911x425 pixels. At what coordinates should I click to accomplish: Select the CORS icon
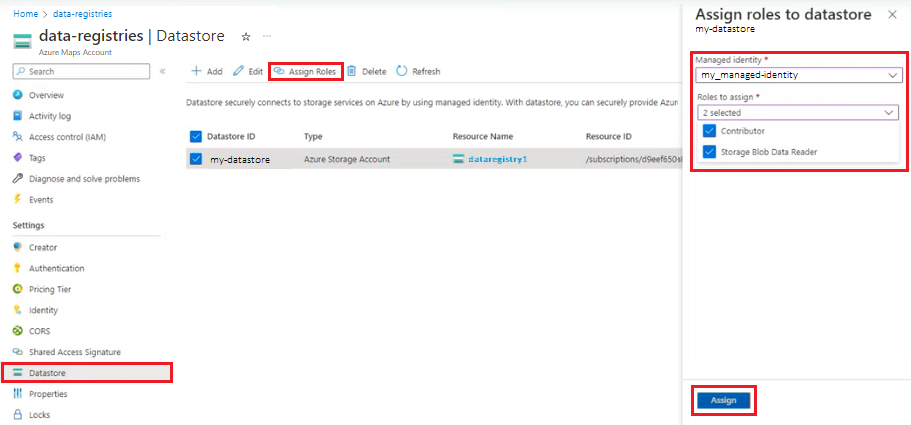coord(17,331)
